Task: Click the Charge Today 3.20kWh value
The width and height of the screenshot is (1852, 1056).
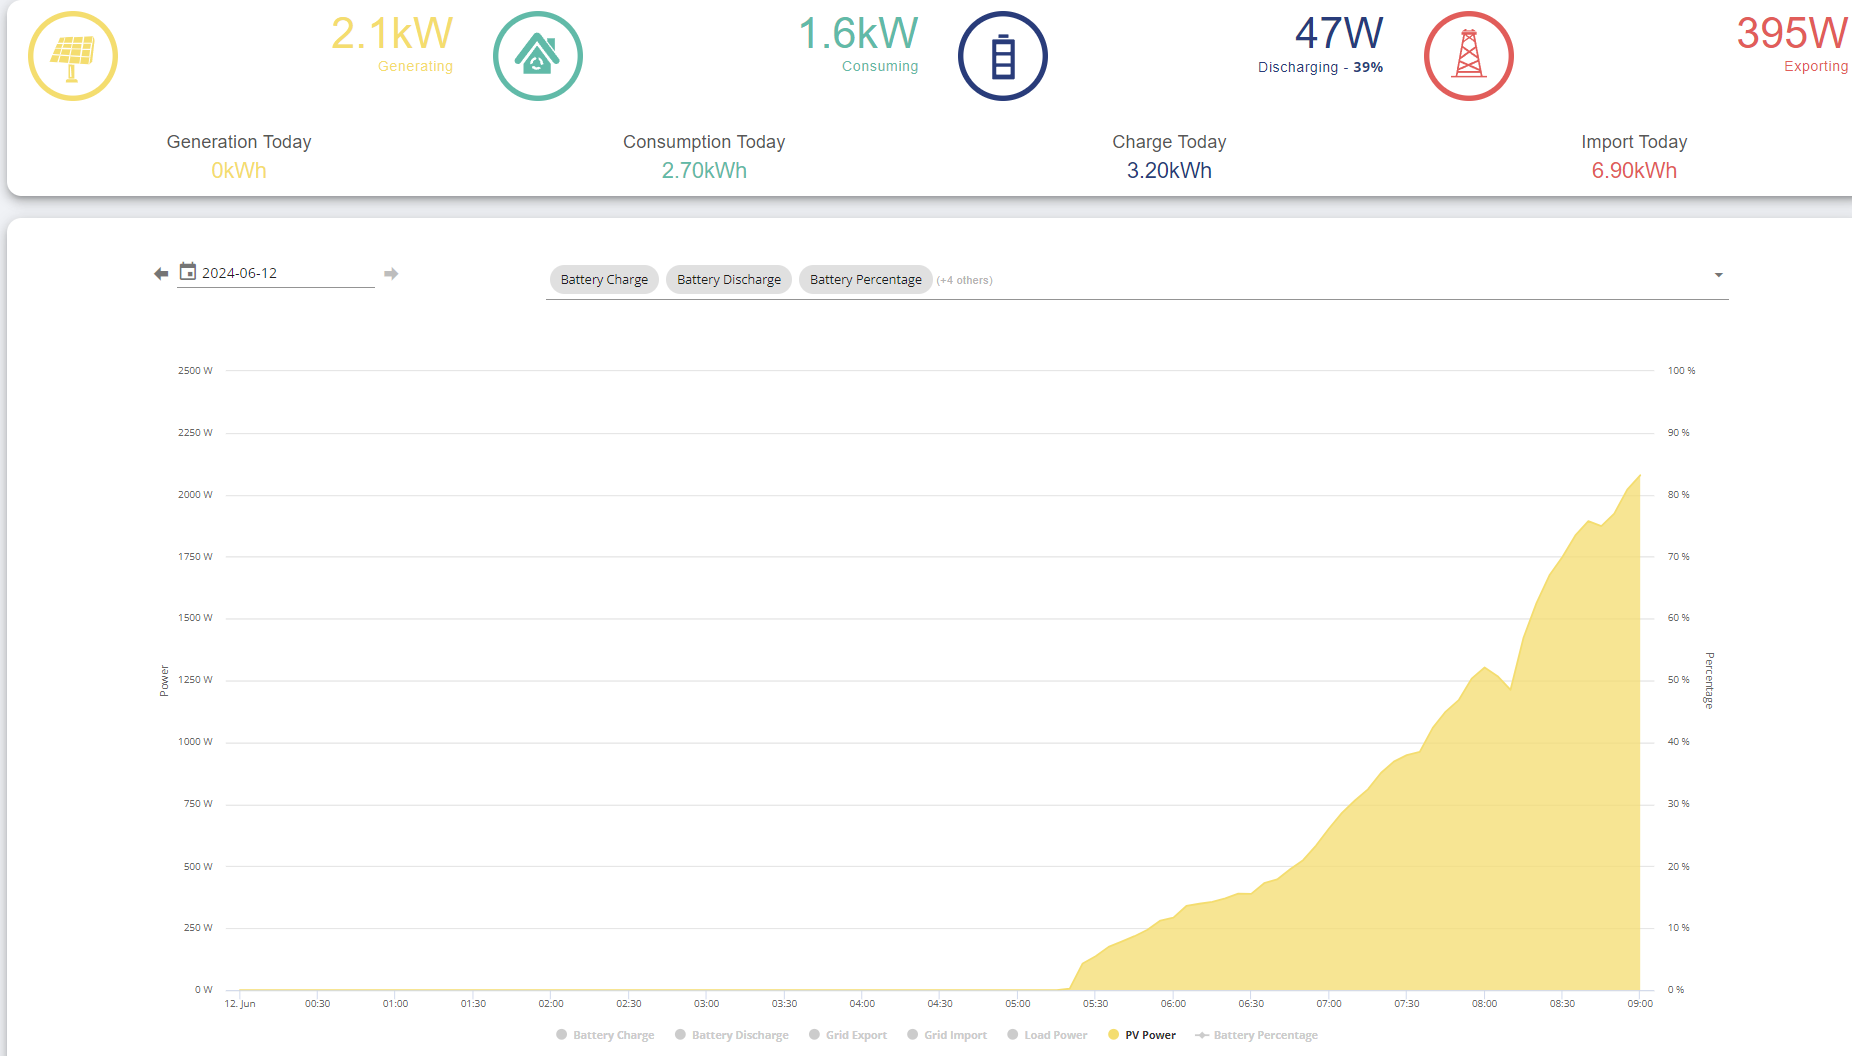Action: tap(1169, 171)
